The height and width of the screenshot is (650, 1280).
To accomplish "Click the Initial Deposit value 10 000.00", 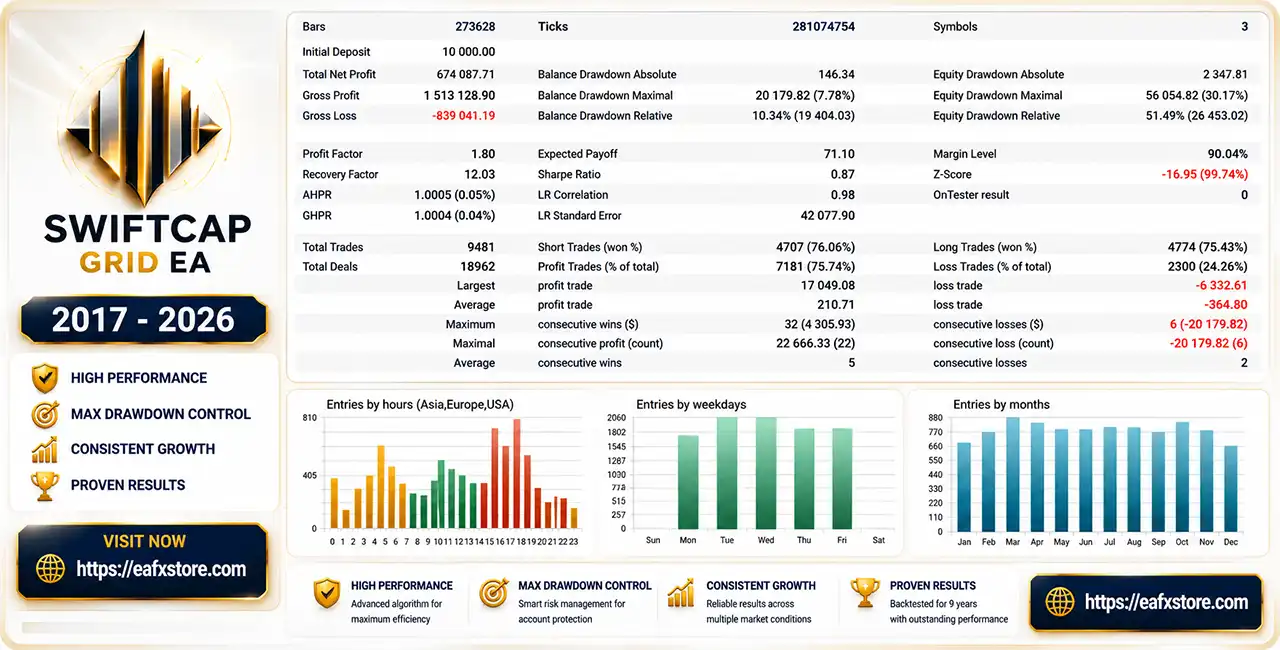I will pyautogui.click(x=468, y=52).
